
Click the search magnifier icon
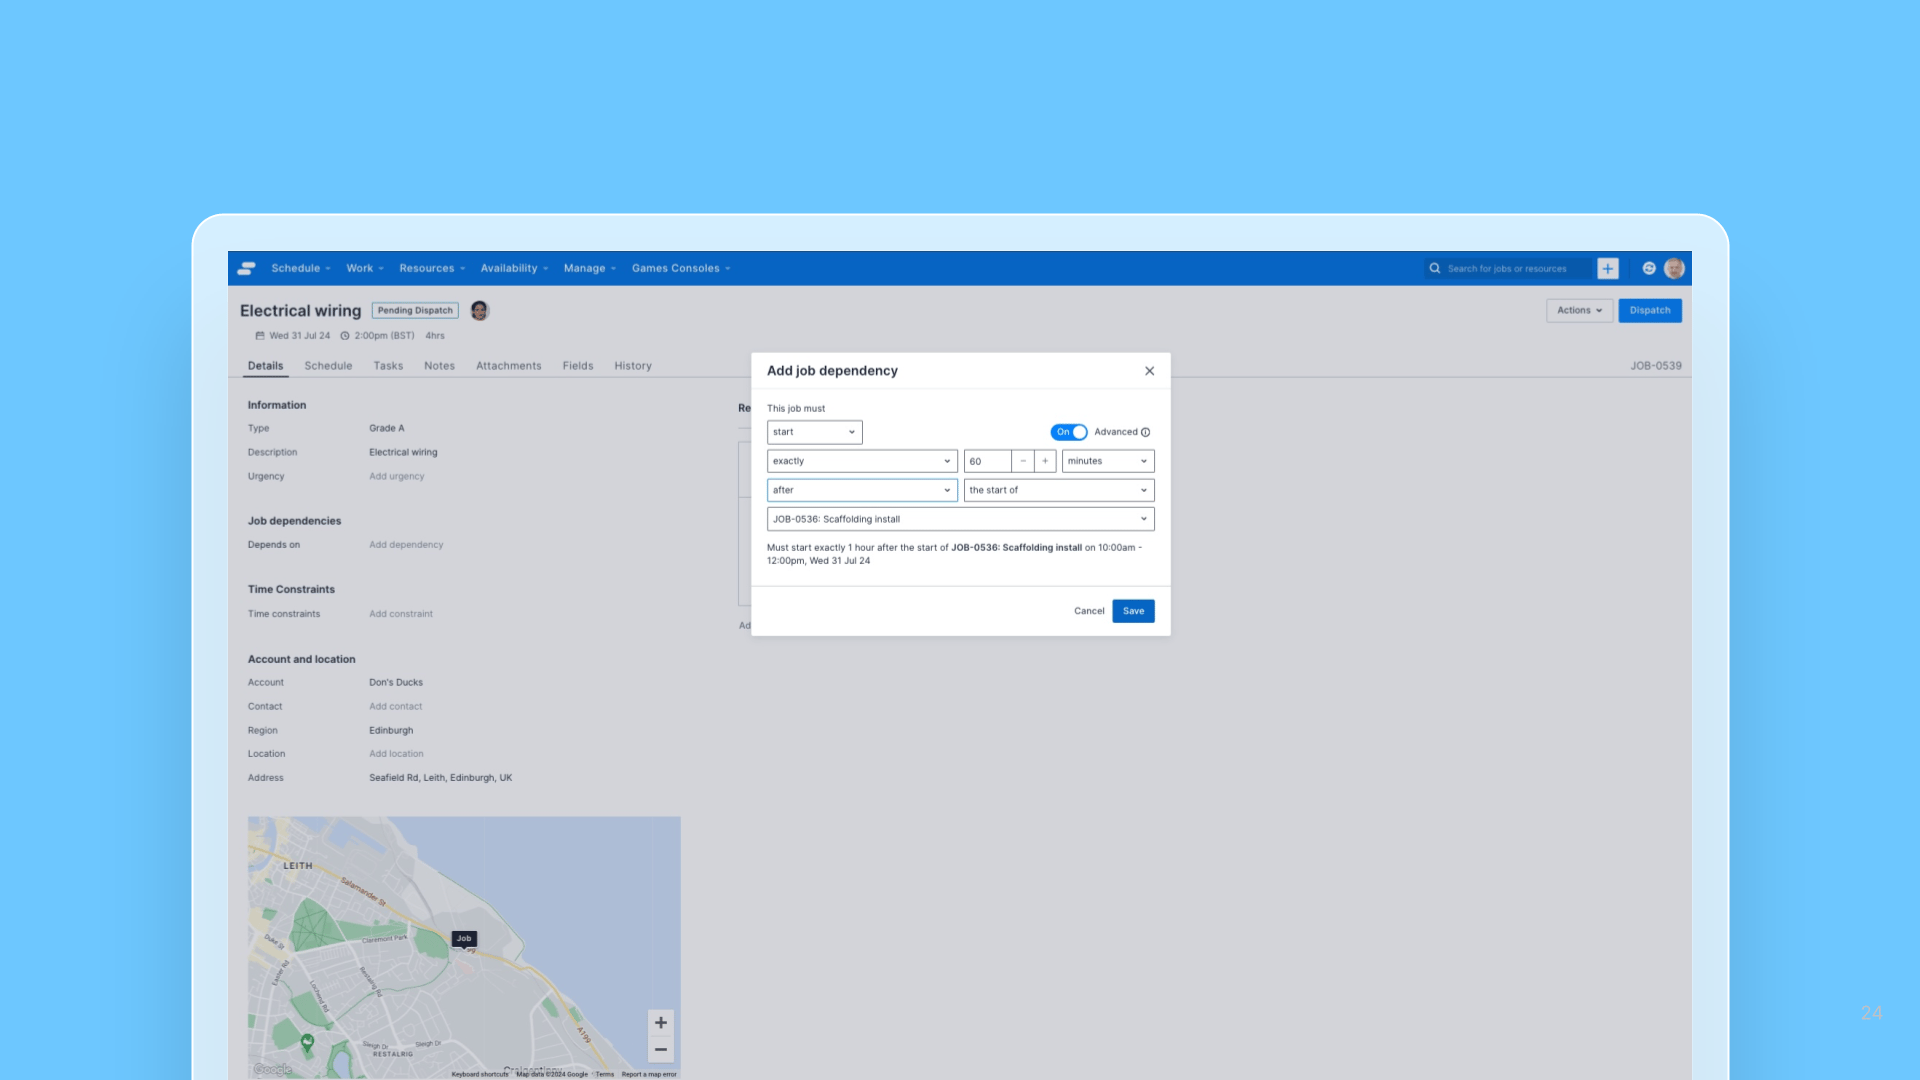point(1435,268)
